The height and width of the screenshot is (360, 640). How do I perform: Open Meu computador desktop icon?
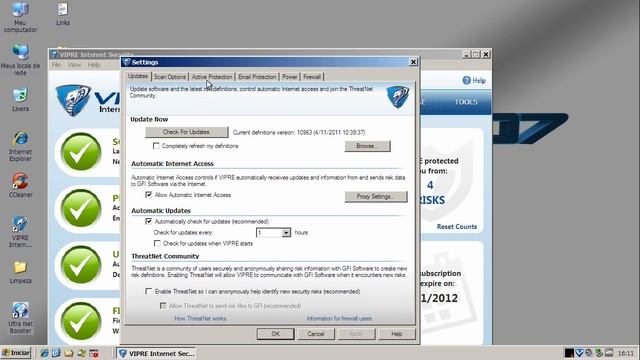20,16
